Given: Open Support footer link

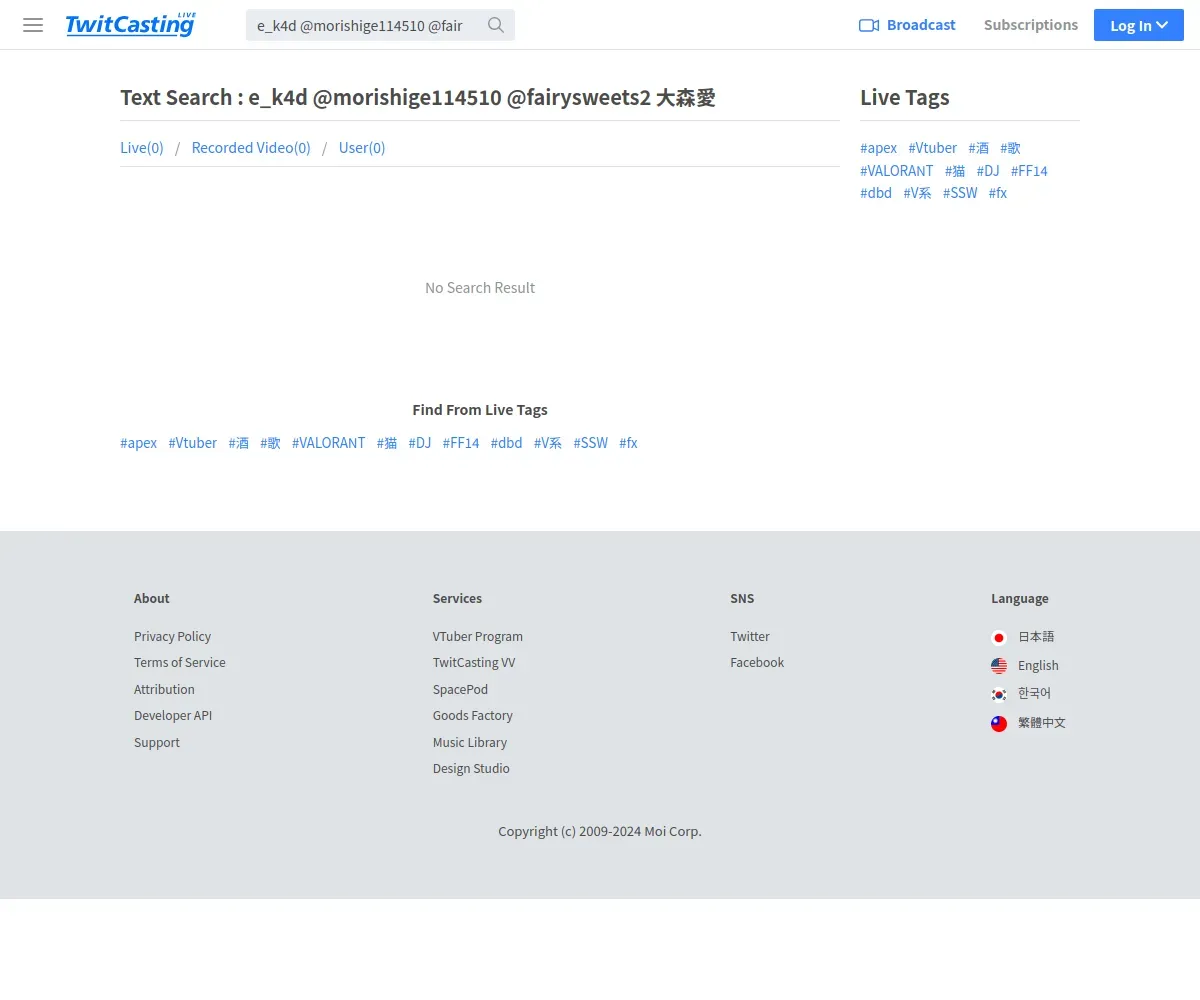Looking at the screenshot, I should (157, 743).
